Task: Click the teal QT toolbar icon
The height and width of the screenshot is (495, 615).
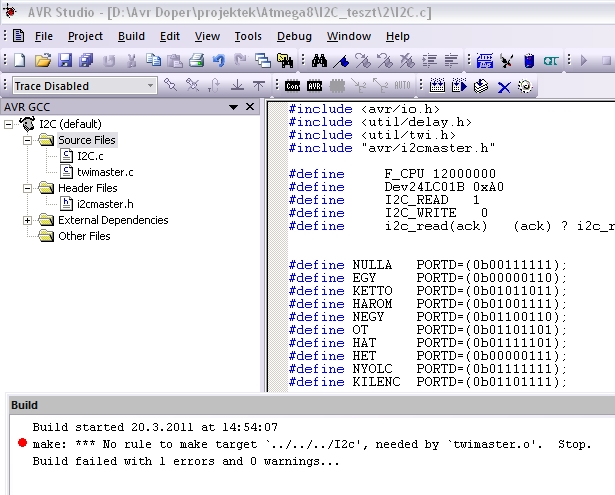Action: (551, 61)
